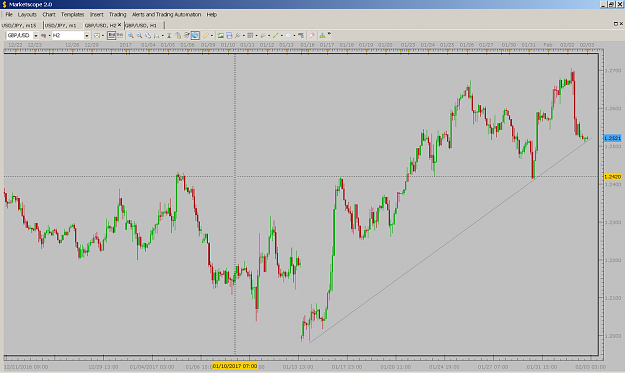
Task: Click the picture snapshot icon
Action: coord(220,35)
